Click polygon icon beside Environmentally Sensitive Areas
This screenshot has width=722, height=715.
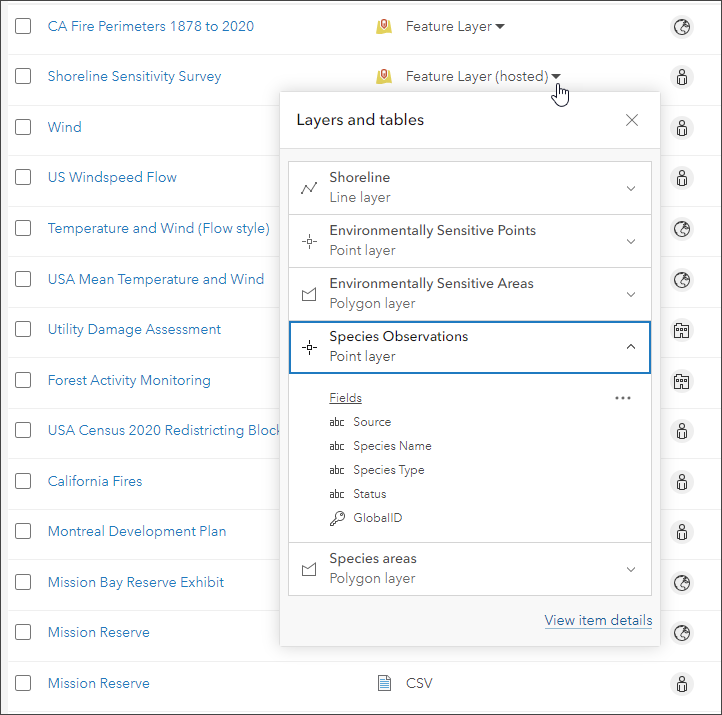tap(309, 294)
